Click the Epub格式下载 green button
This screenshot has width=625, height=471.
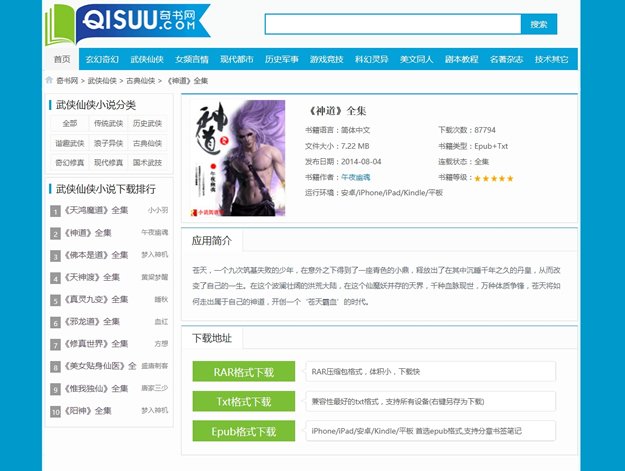click(x=244, y=432)
